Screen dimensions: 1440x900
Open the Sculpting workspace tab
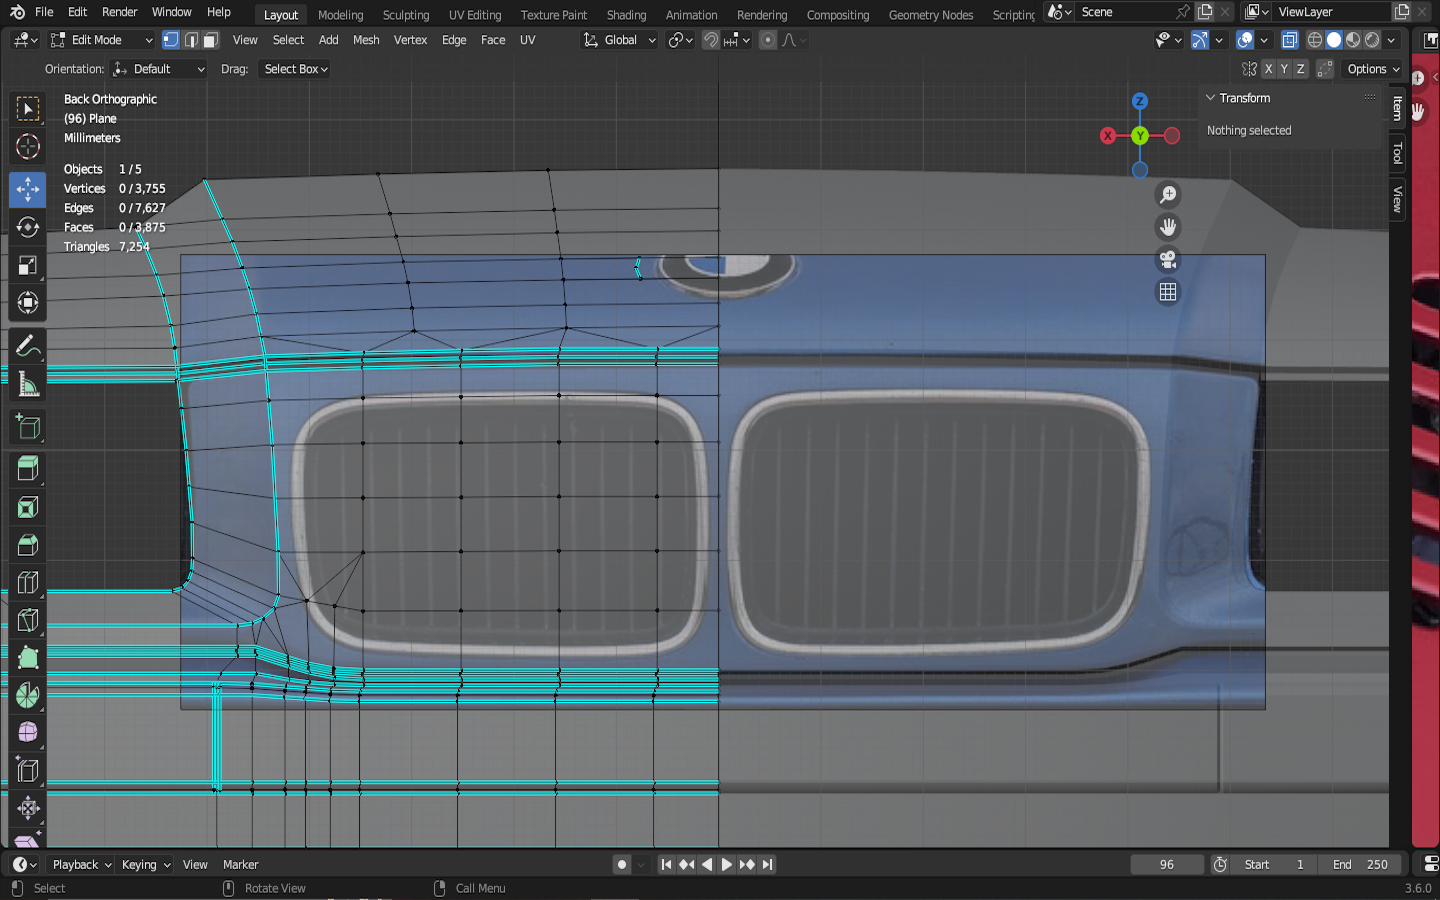point(405,15)
